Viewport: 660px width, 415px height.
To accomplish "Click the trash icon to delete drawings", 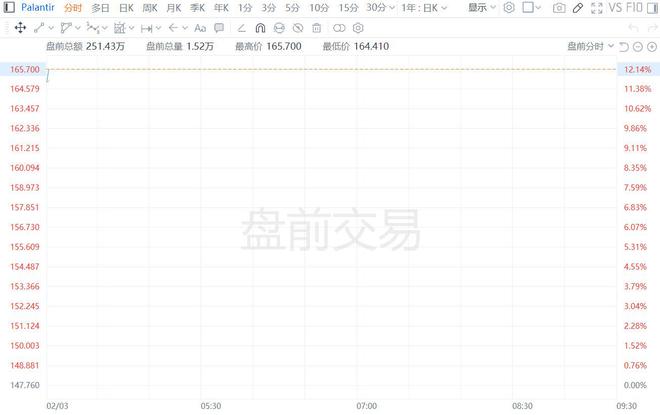I will (318, 27).
